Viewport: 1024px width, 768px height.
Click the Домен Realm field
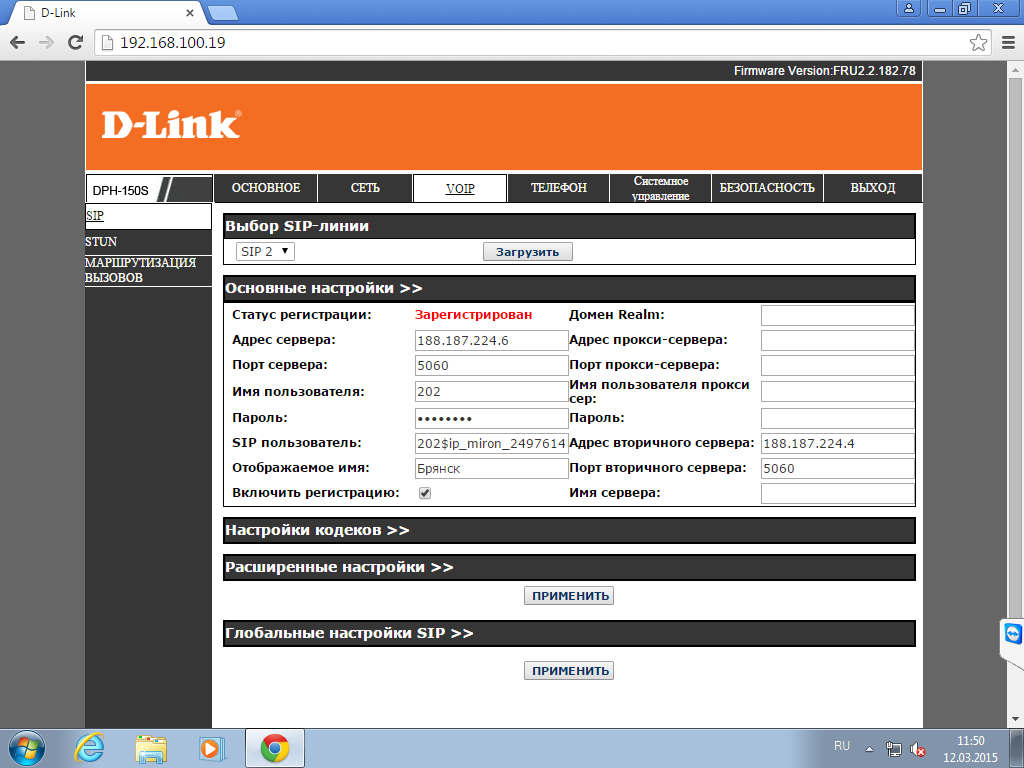click(837, 315)
